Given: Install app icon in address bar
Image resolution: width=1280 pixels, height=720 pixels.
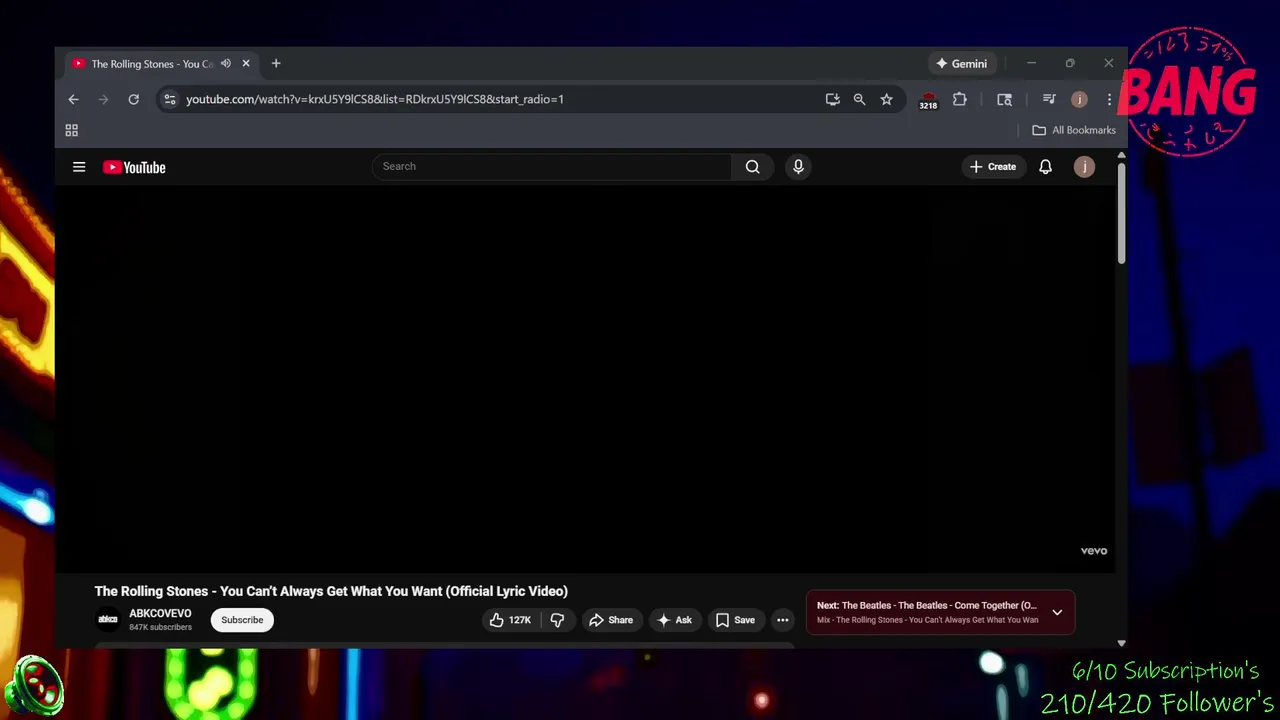Looking at the screenshot, I should coord(832,99).
